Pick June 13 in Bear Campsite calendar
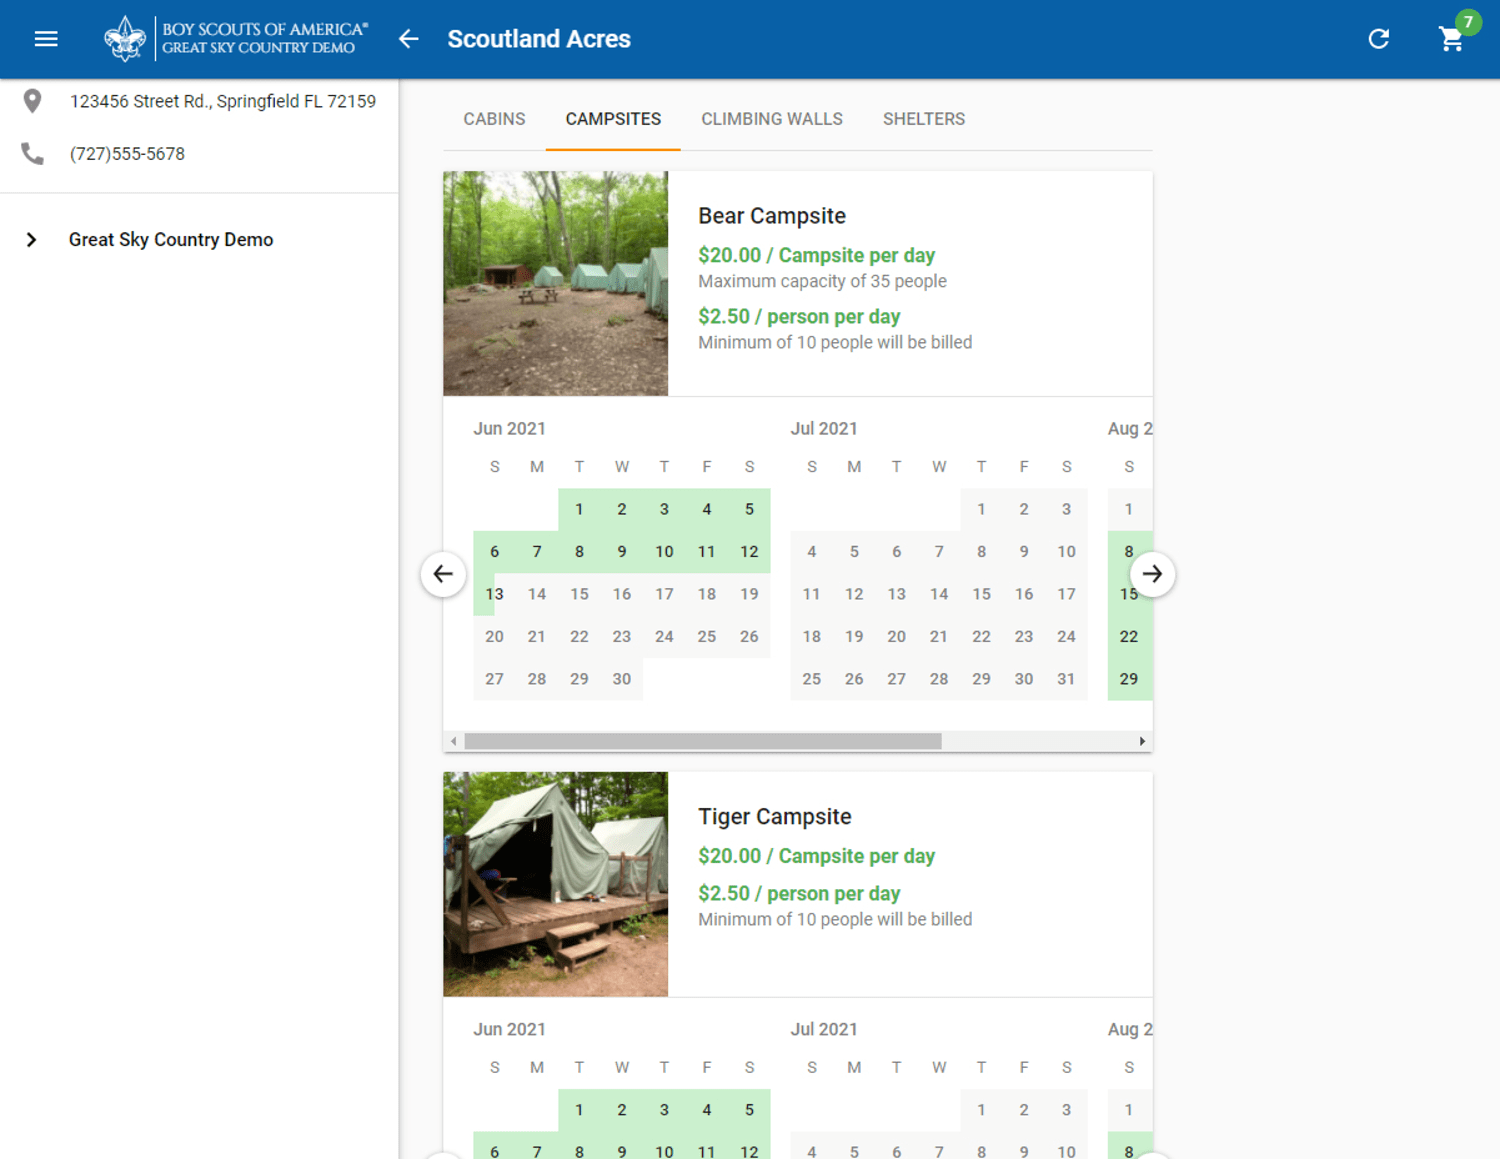This screenshot has height=1159, width=1500. pos(494,594)
